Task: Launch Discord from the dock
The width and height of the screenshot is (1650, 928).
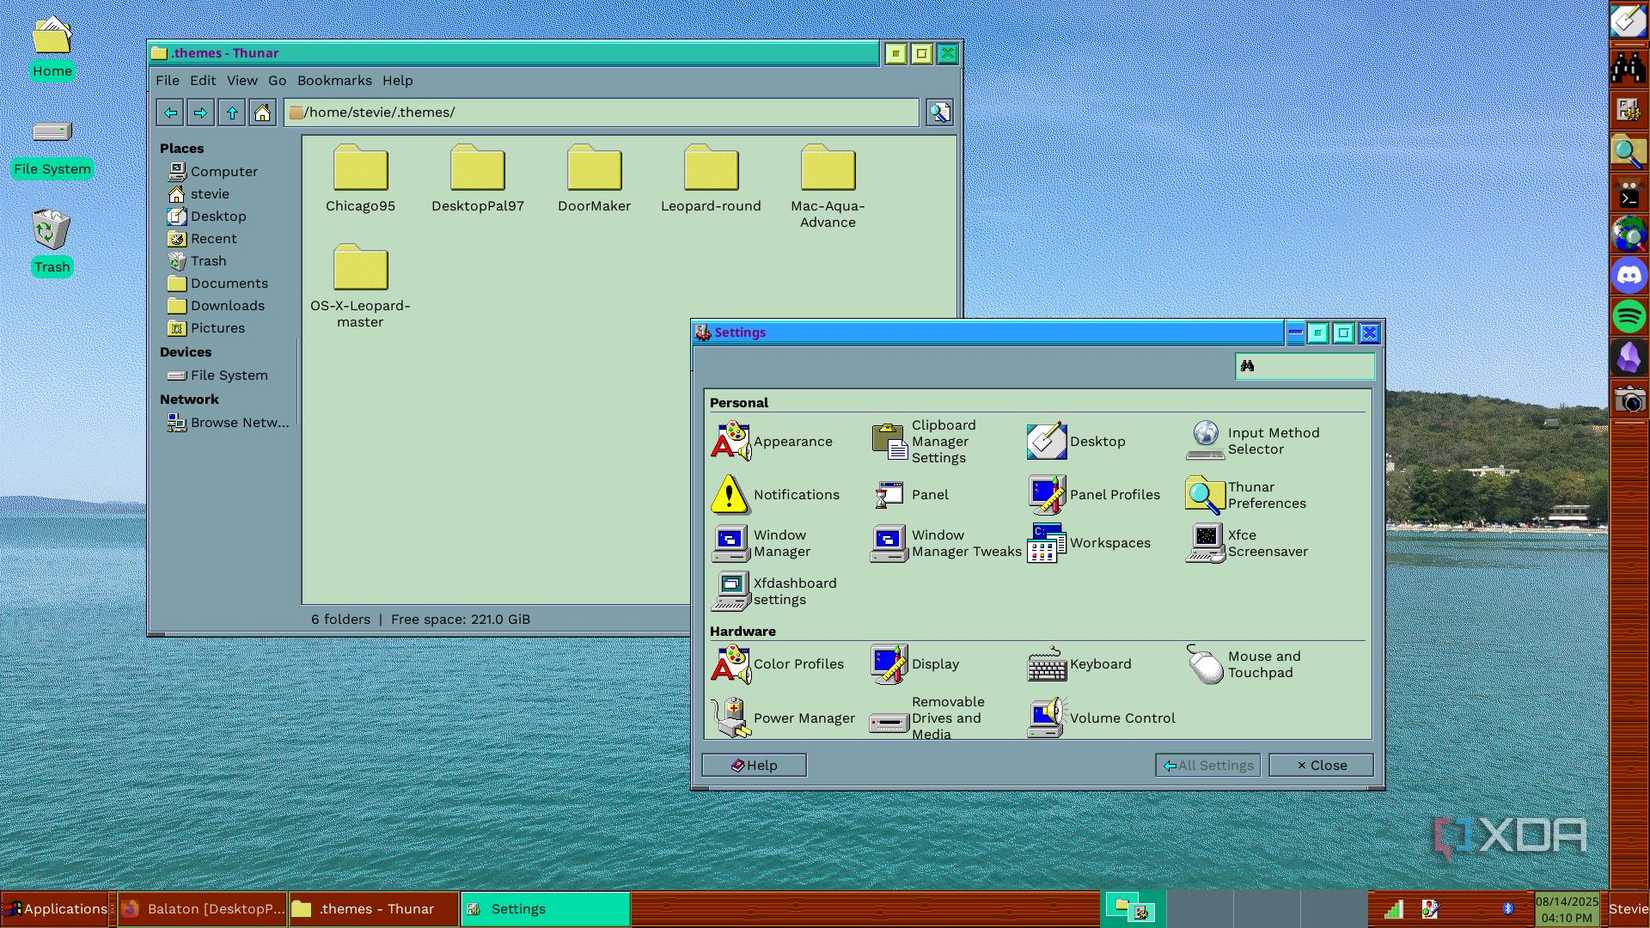Action: (1629, 275)
